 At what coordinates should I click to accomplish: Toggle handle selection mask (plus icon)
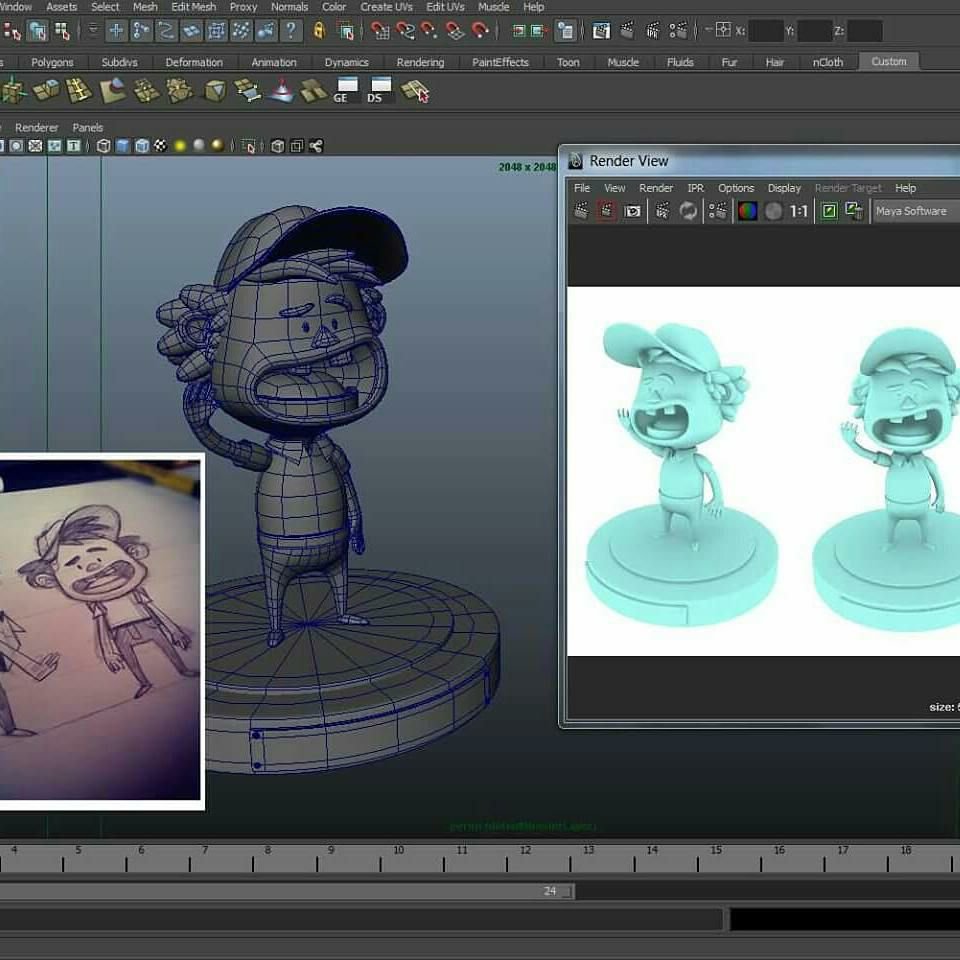[x=116, y=31]
